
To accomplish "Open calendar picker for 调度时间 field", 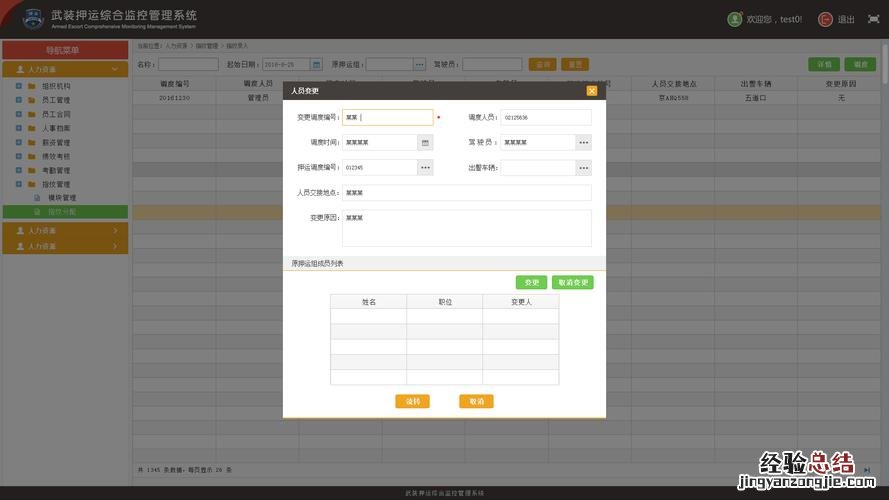I will (x=425, y=143).
